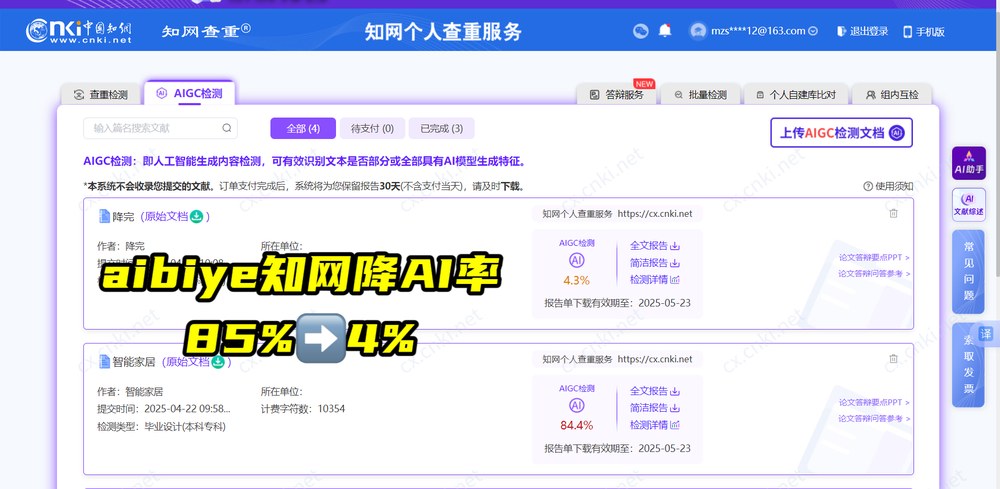Screen dimensions: 1000x489
Task: Open 论文答辩问答参考 for 智能家居
Action: coord(874,418)
